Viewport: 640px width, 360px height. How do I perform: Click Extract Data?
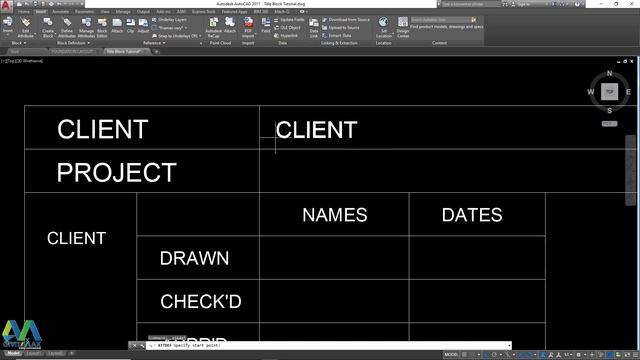[x=337, y=36]
